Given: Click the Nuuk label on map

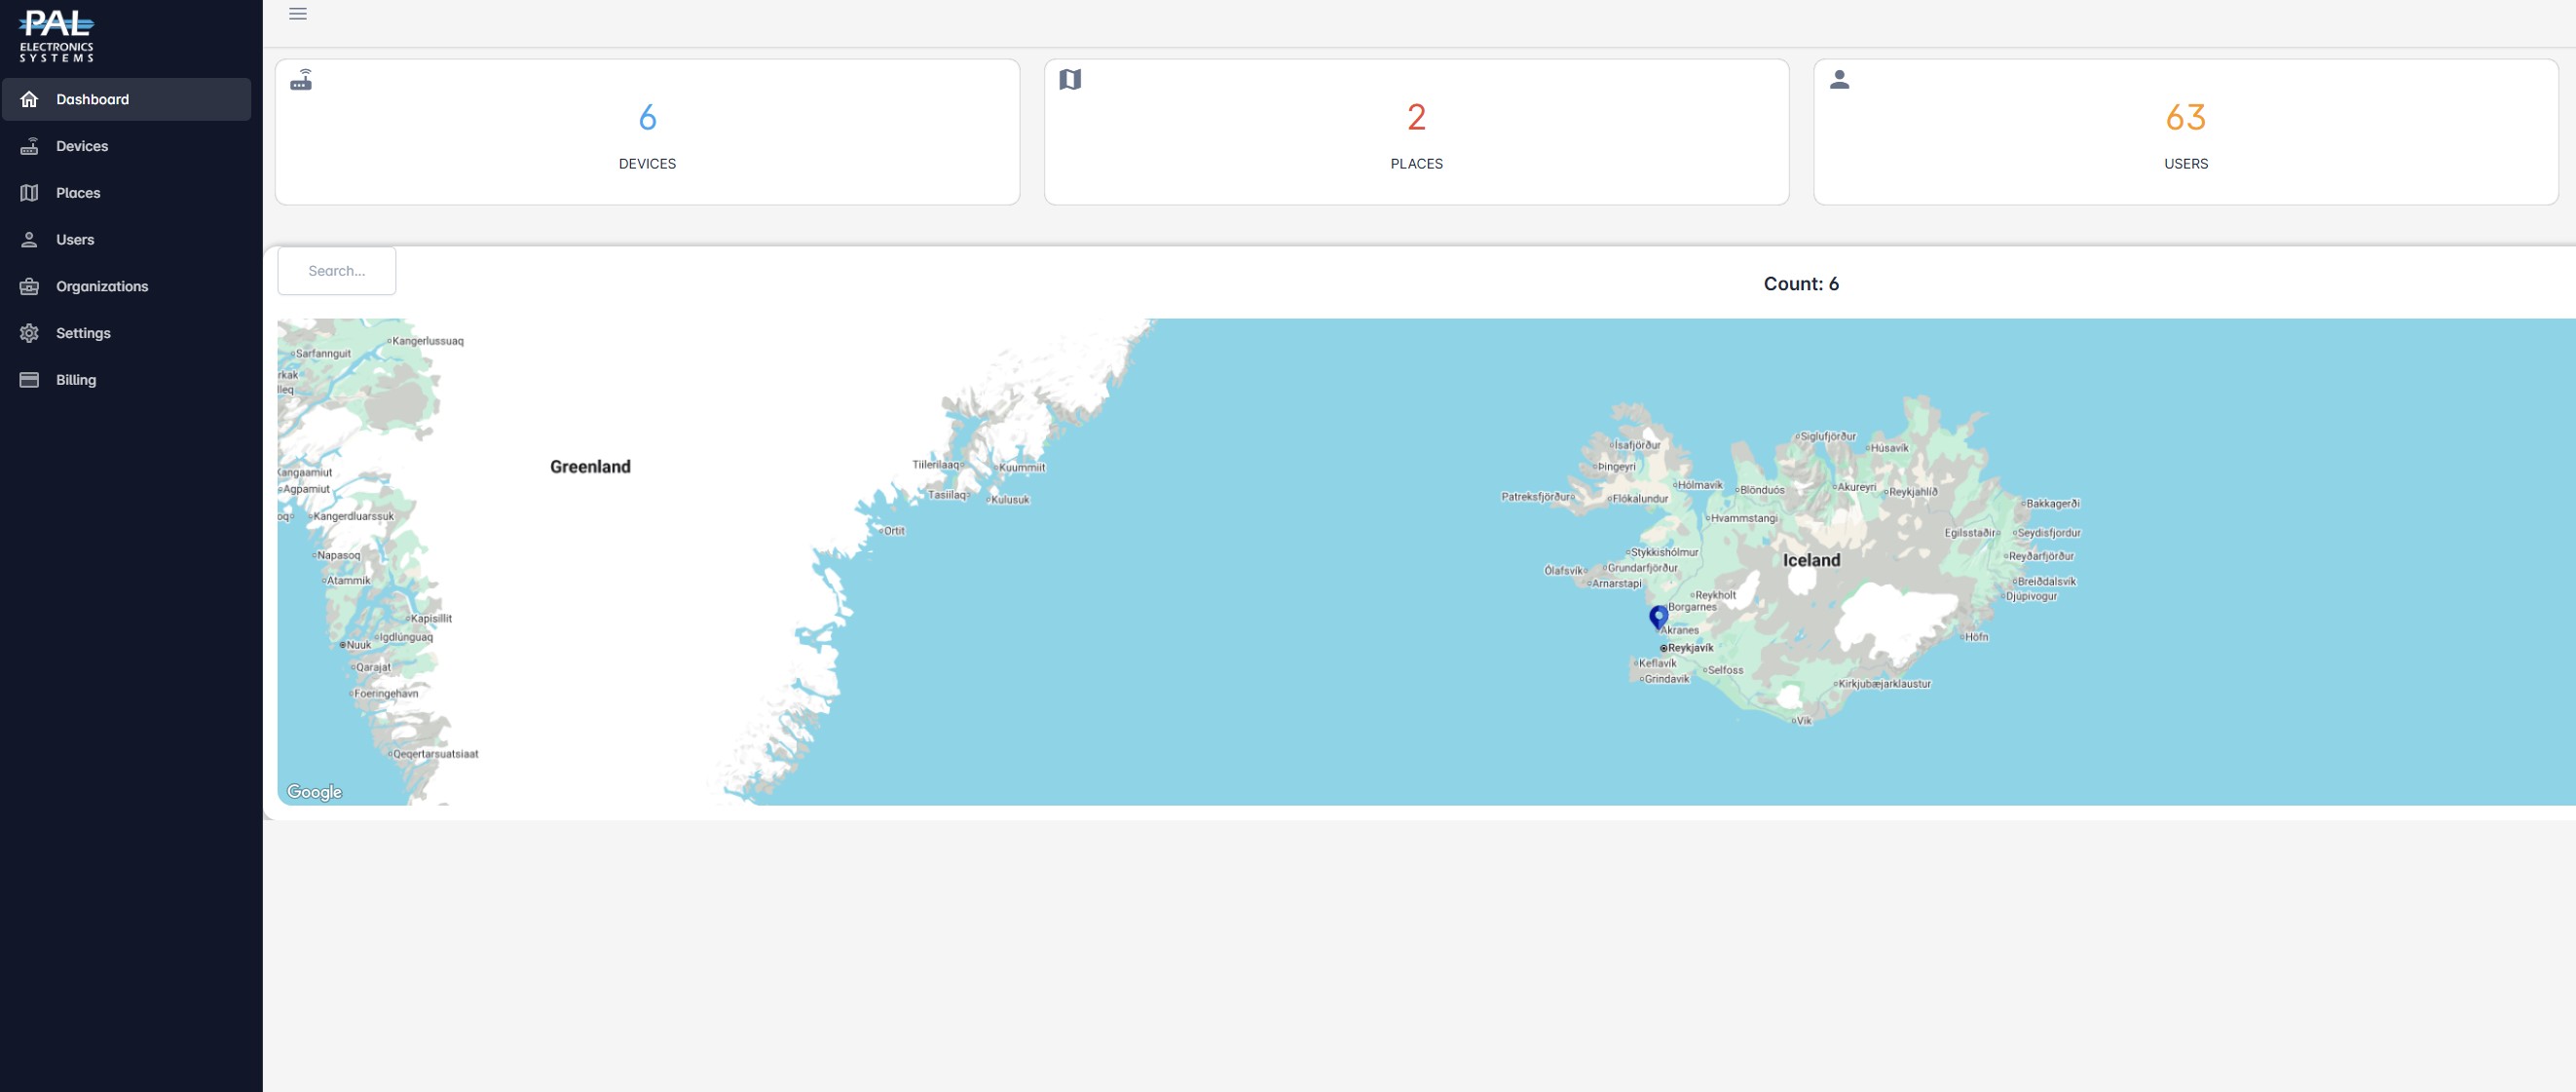Looking at the screenshot, I should [359, 645].
